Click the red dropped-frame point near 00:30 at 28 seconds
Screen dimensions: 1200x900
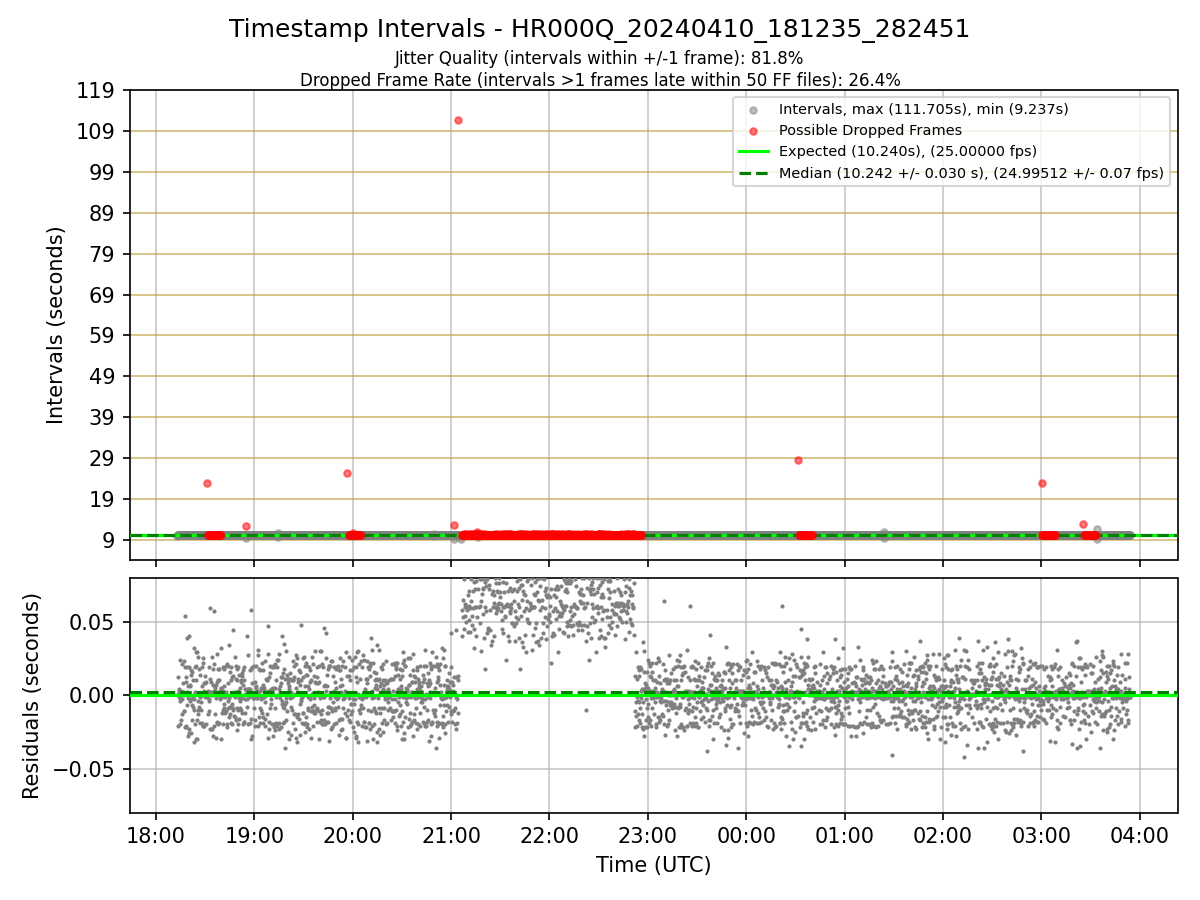(798, 460)
